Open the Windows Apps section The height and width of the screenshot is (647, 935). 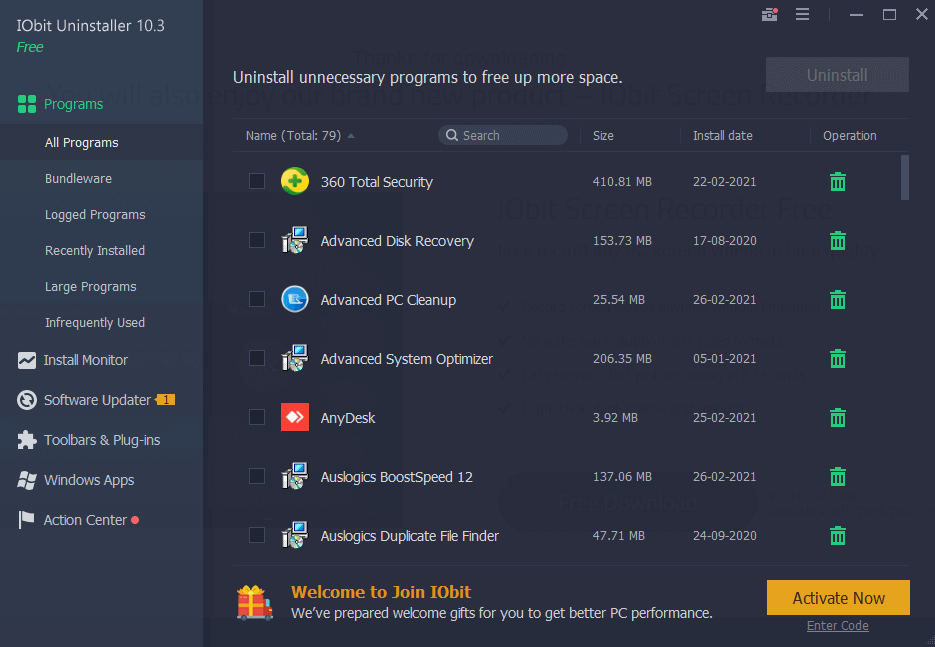(86, 480)
